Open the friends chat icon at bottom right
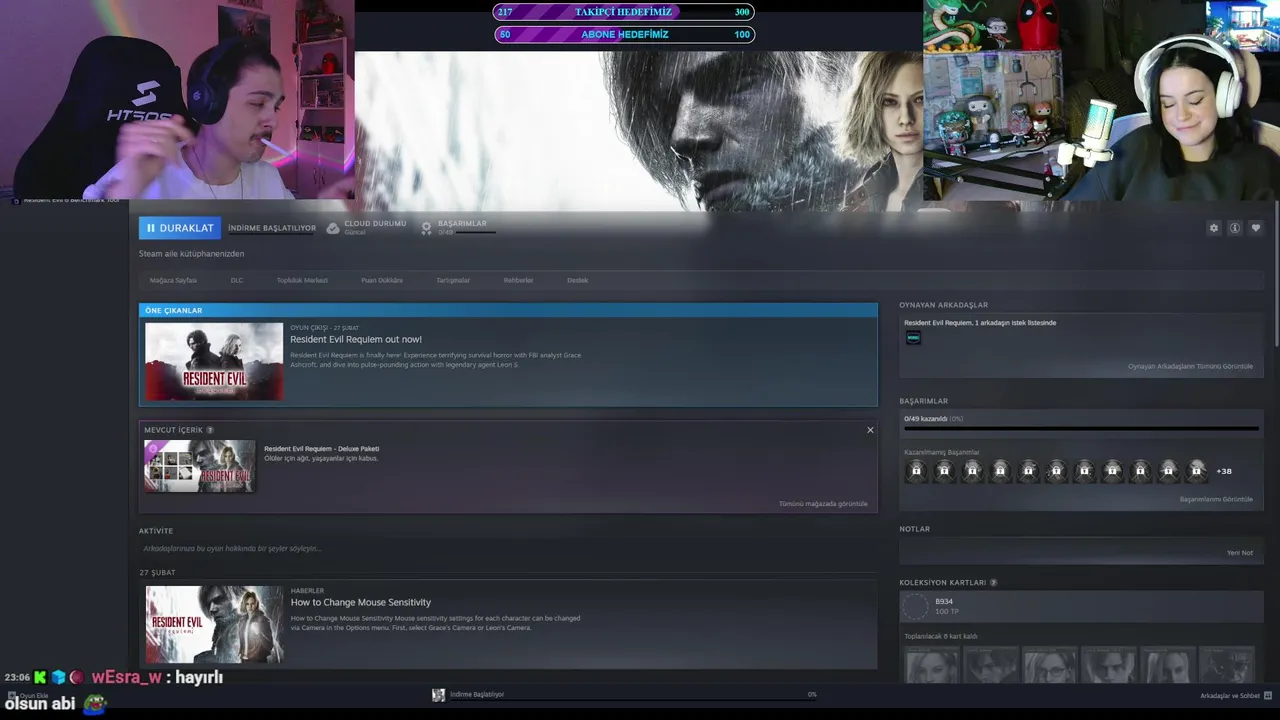 coord(1268,695)
